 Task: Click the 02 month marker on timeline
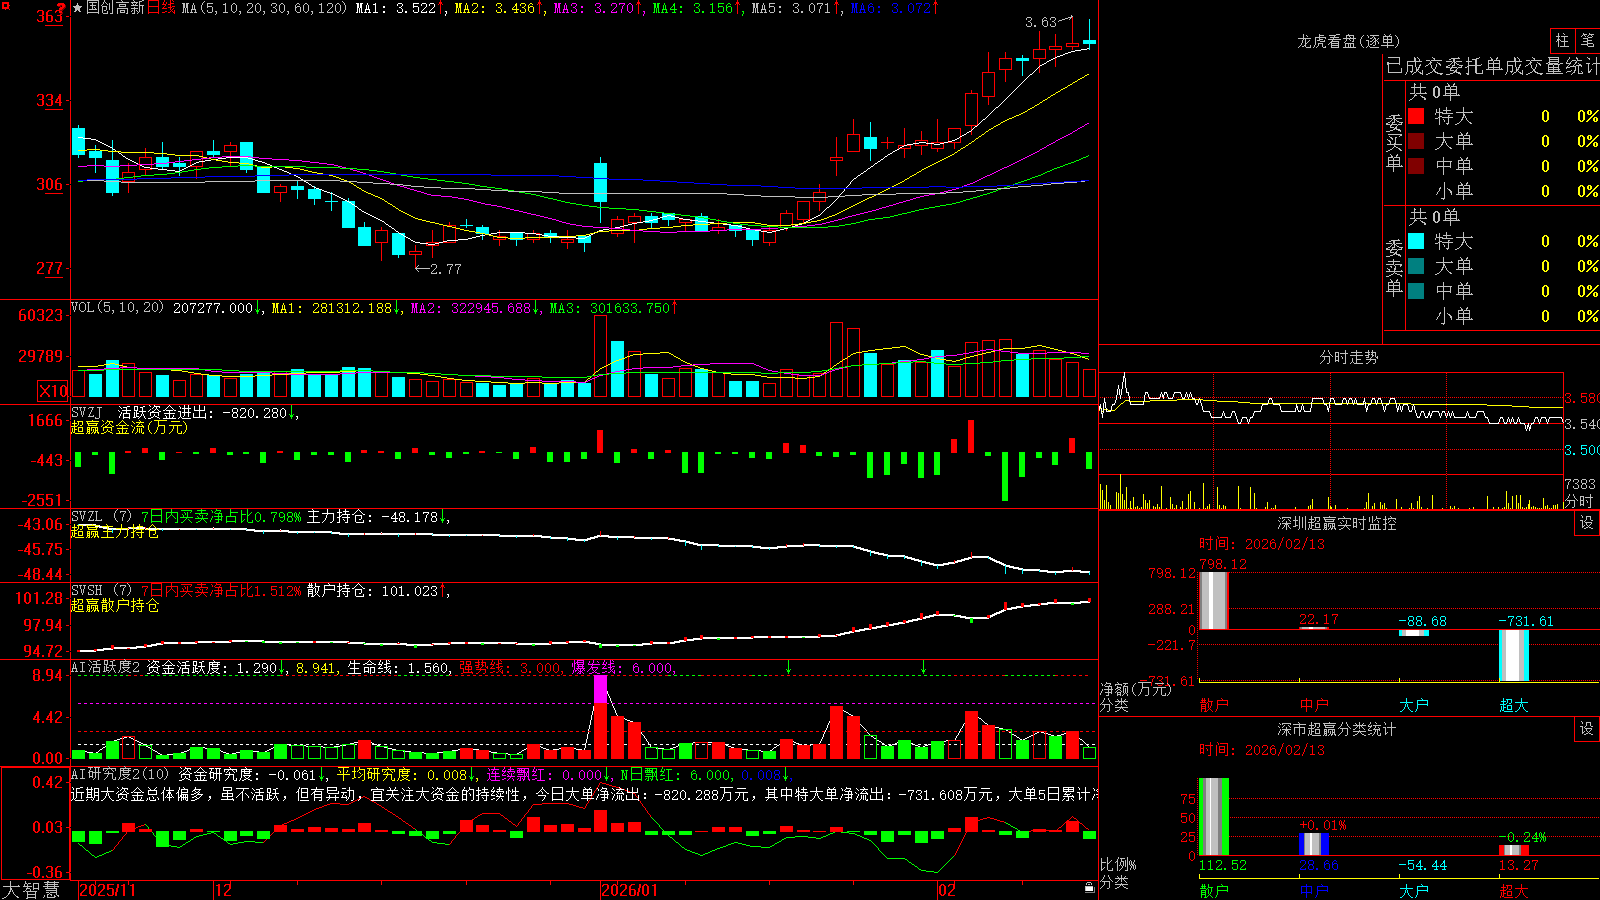(946, 890)
